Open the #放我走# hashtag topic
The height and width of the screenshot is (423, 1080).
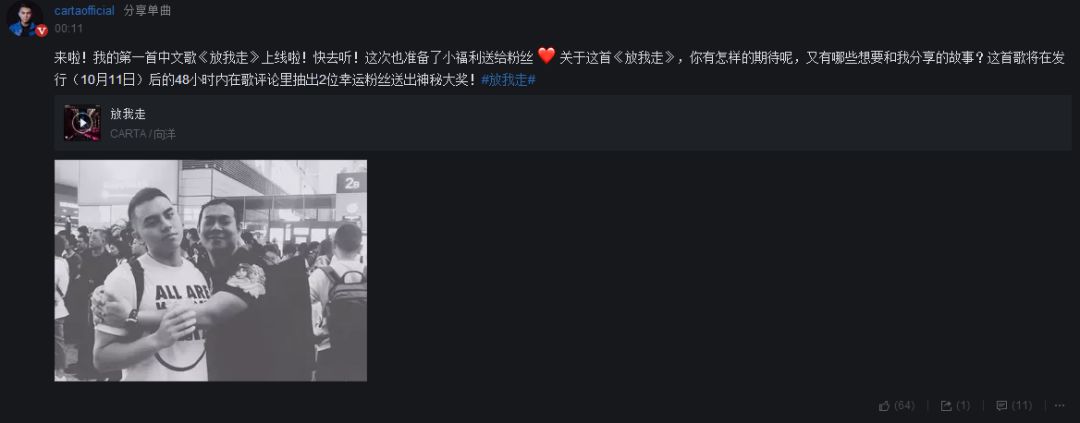(x=508, y=80)
